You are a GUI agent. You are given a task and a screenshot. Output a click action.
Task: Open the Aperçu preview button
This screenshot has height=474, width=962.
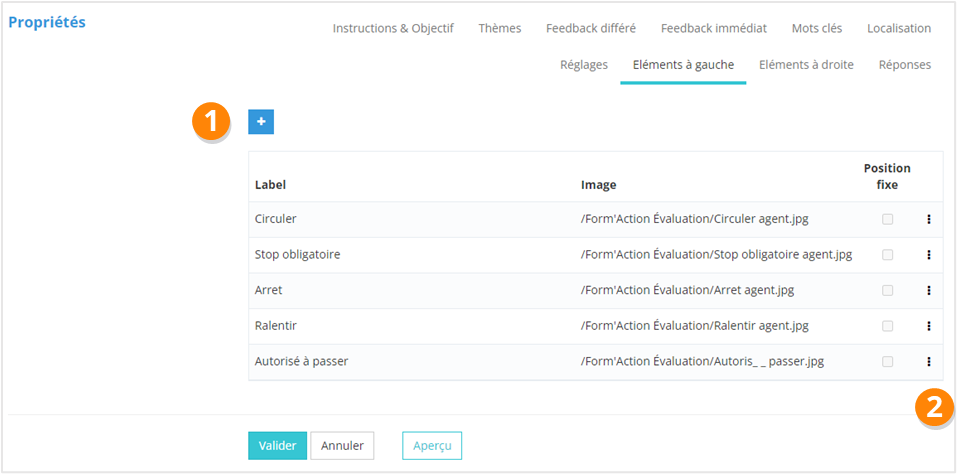(432, 445)
